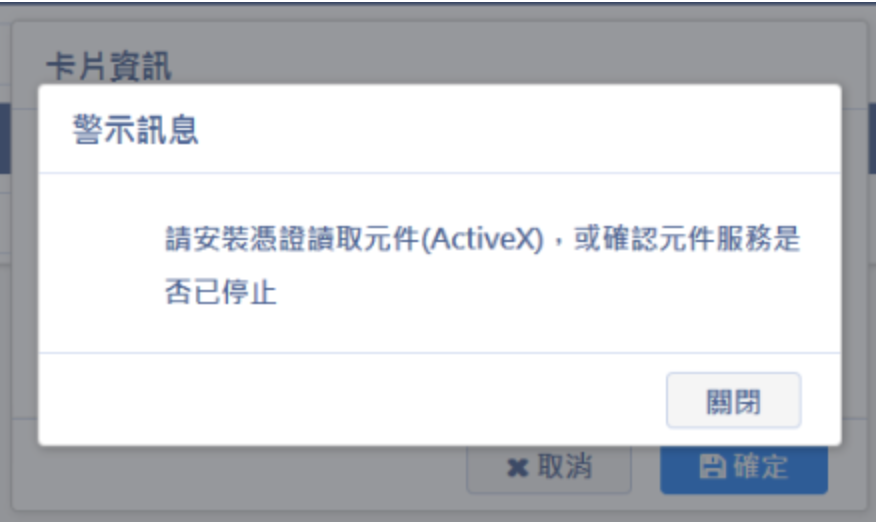Image resolution: width=876 pixels, height=522 pixels.
Task: Click the blank message area left of the text
Action: pos(101,263)
